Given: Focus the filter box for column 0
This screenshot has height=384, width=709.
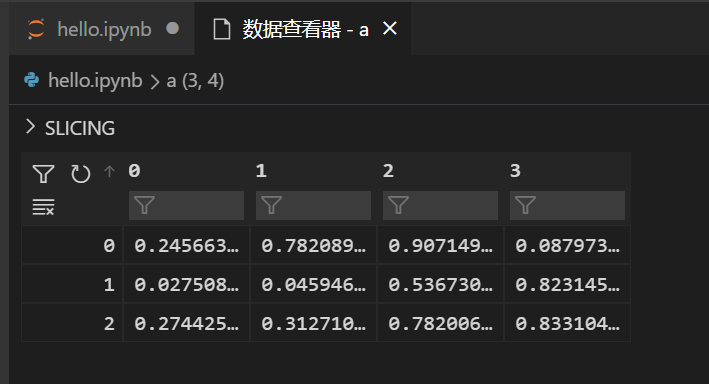Looking at the screenshot, I should [186, 205].
